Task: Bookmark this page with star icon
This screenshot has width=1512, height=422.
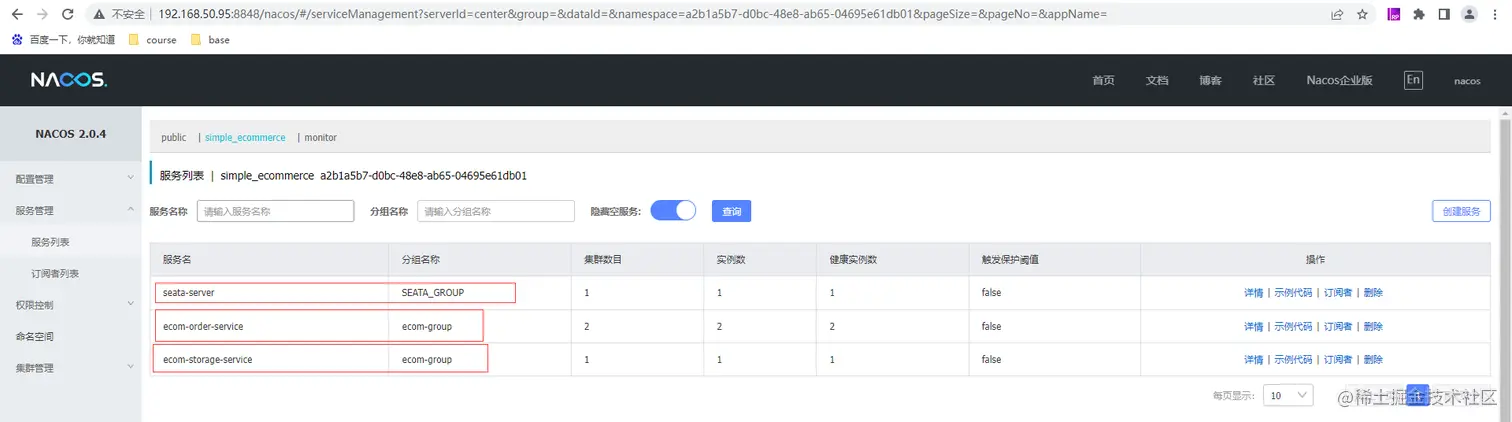Action: point(1362,15)
